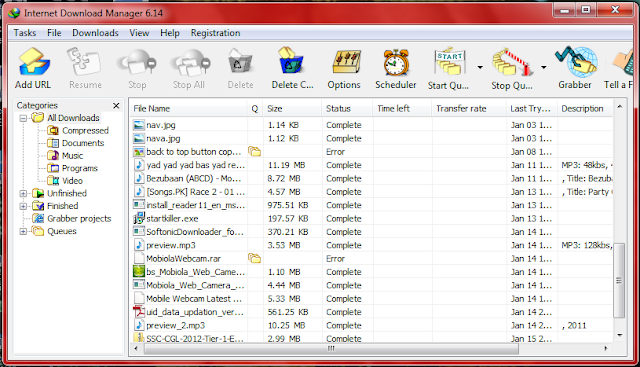
Task: Click the Delete toolbar icon
Action: click(x=240, y=62)
